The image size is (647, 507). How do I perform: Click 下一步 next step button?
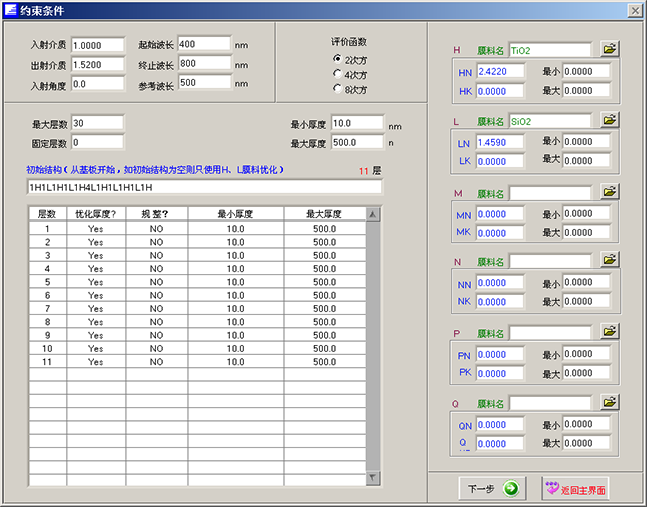click(x=492, y=488)
